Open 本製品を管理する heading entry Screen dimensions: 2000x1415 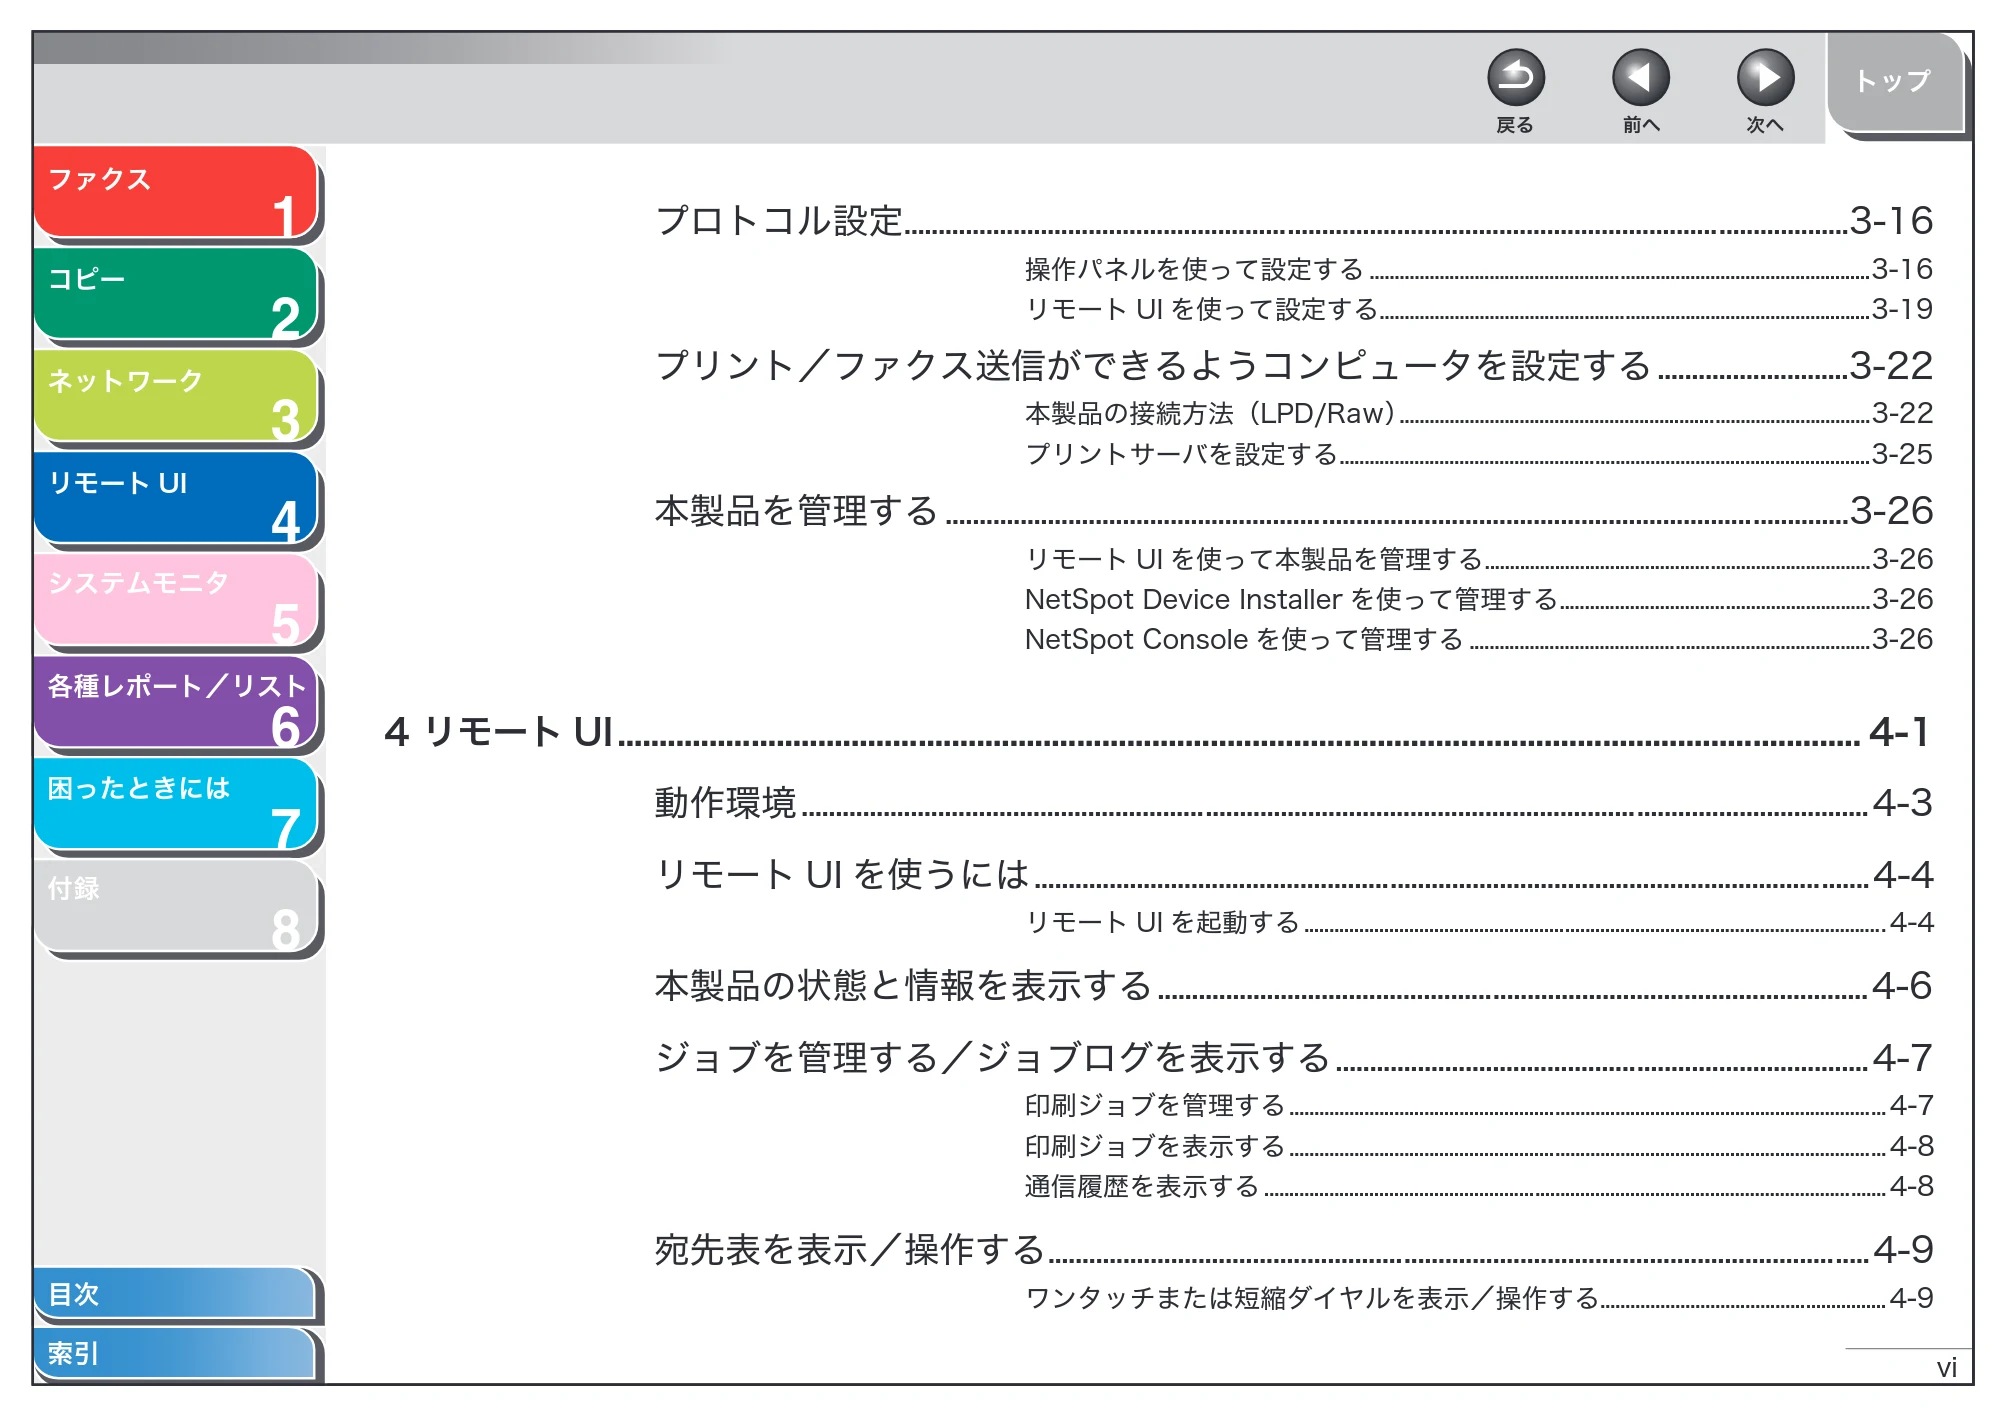(1294, 510)
